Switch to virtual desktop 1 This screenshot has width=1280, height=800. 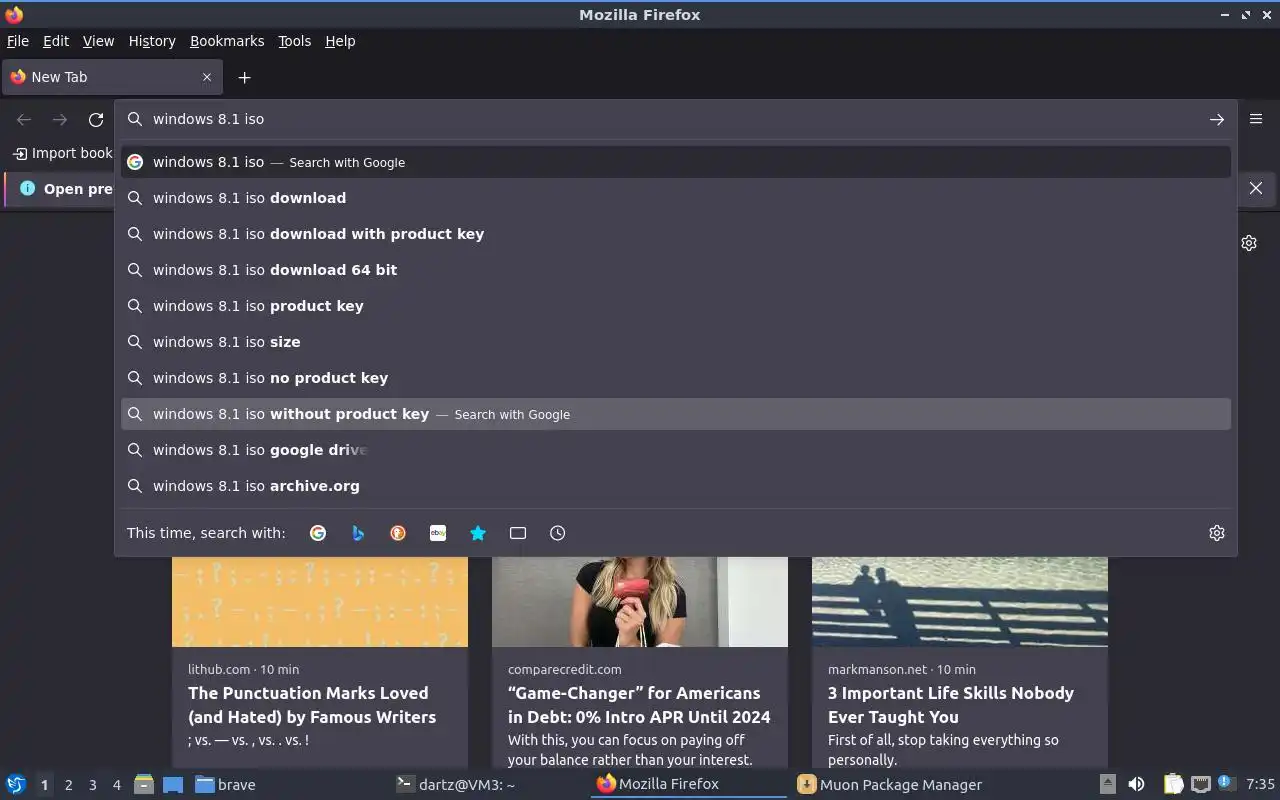[x=44, y=785]
